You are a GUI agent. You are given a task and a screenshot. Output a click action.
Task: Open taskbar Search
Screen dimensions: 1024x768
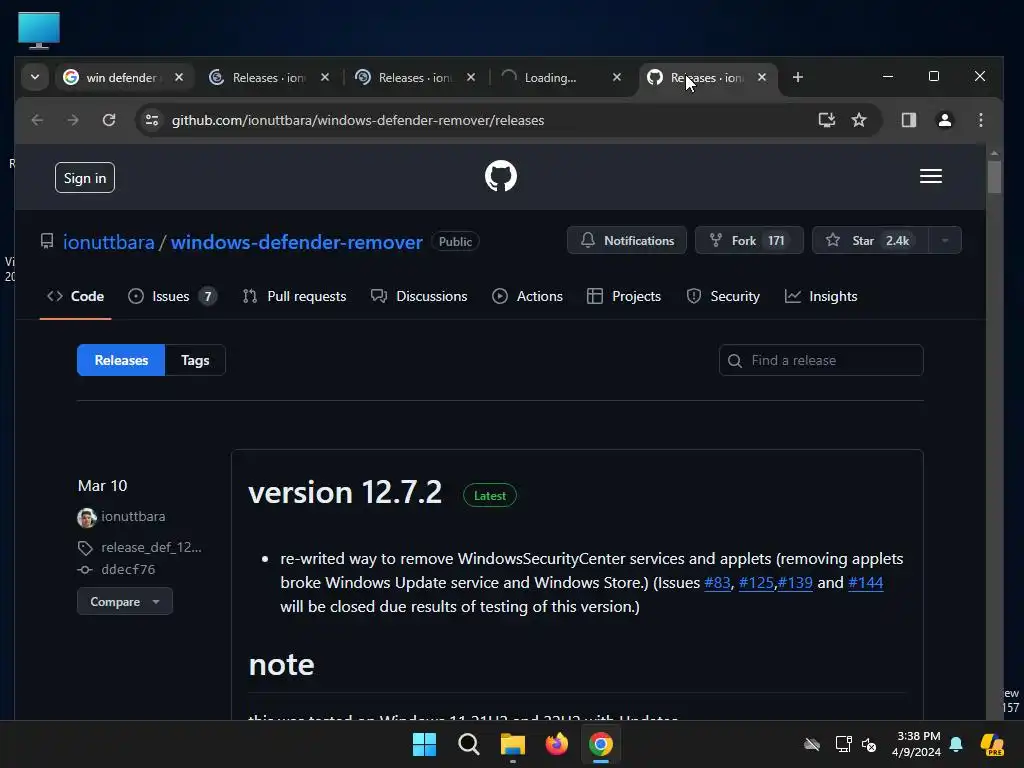[x=469, y=744]
